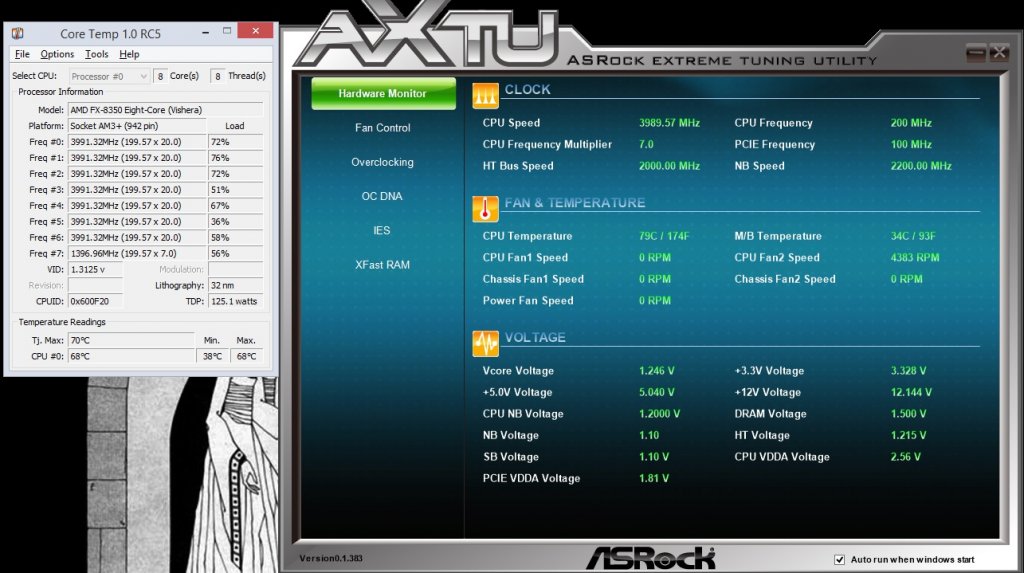Open the Select CPU Processor #0 dropdown
Image resolution: width=1024 pixels, height=573 pixels.
tap(109, 76)
